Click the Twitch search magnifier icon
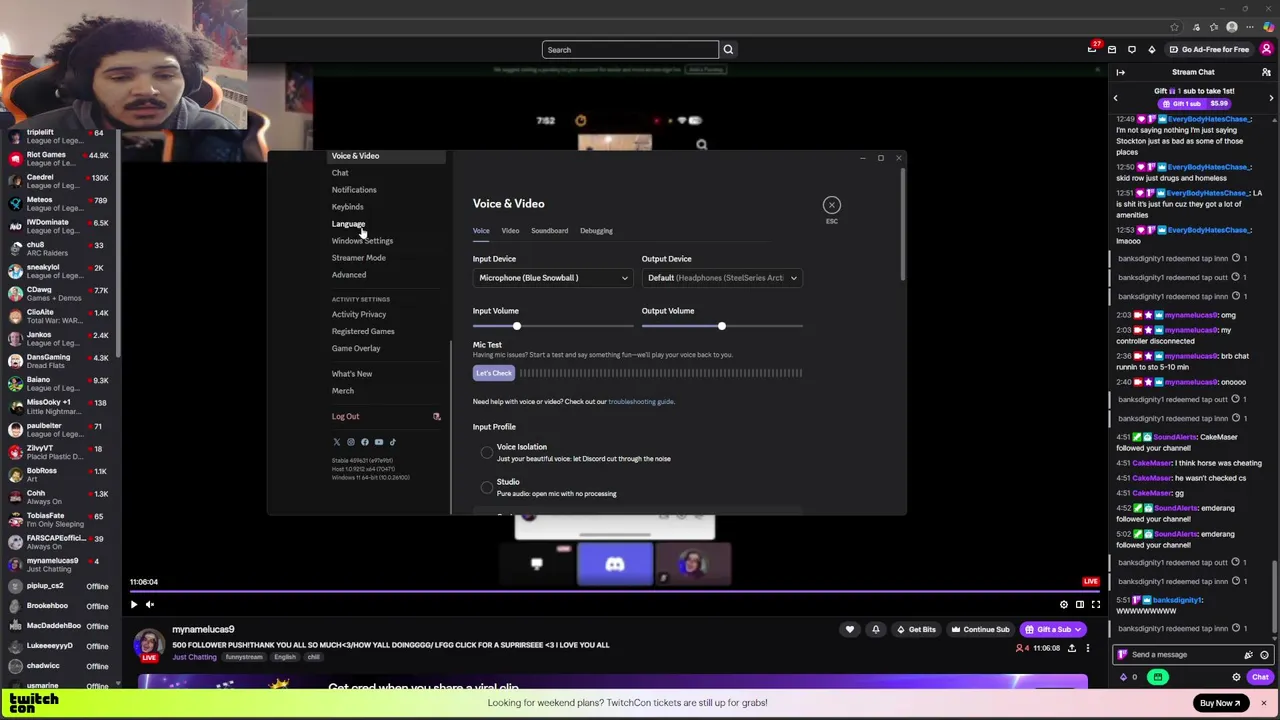The image size is (1280, 720). pyautogui.click(x=728, y=49)
